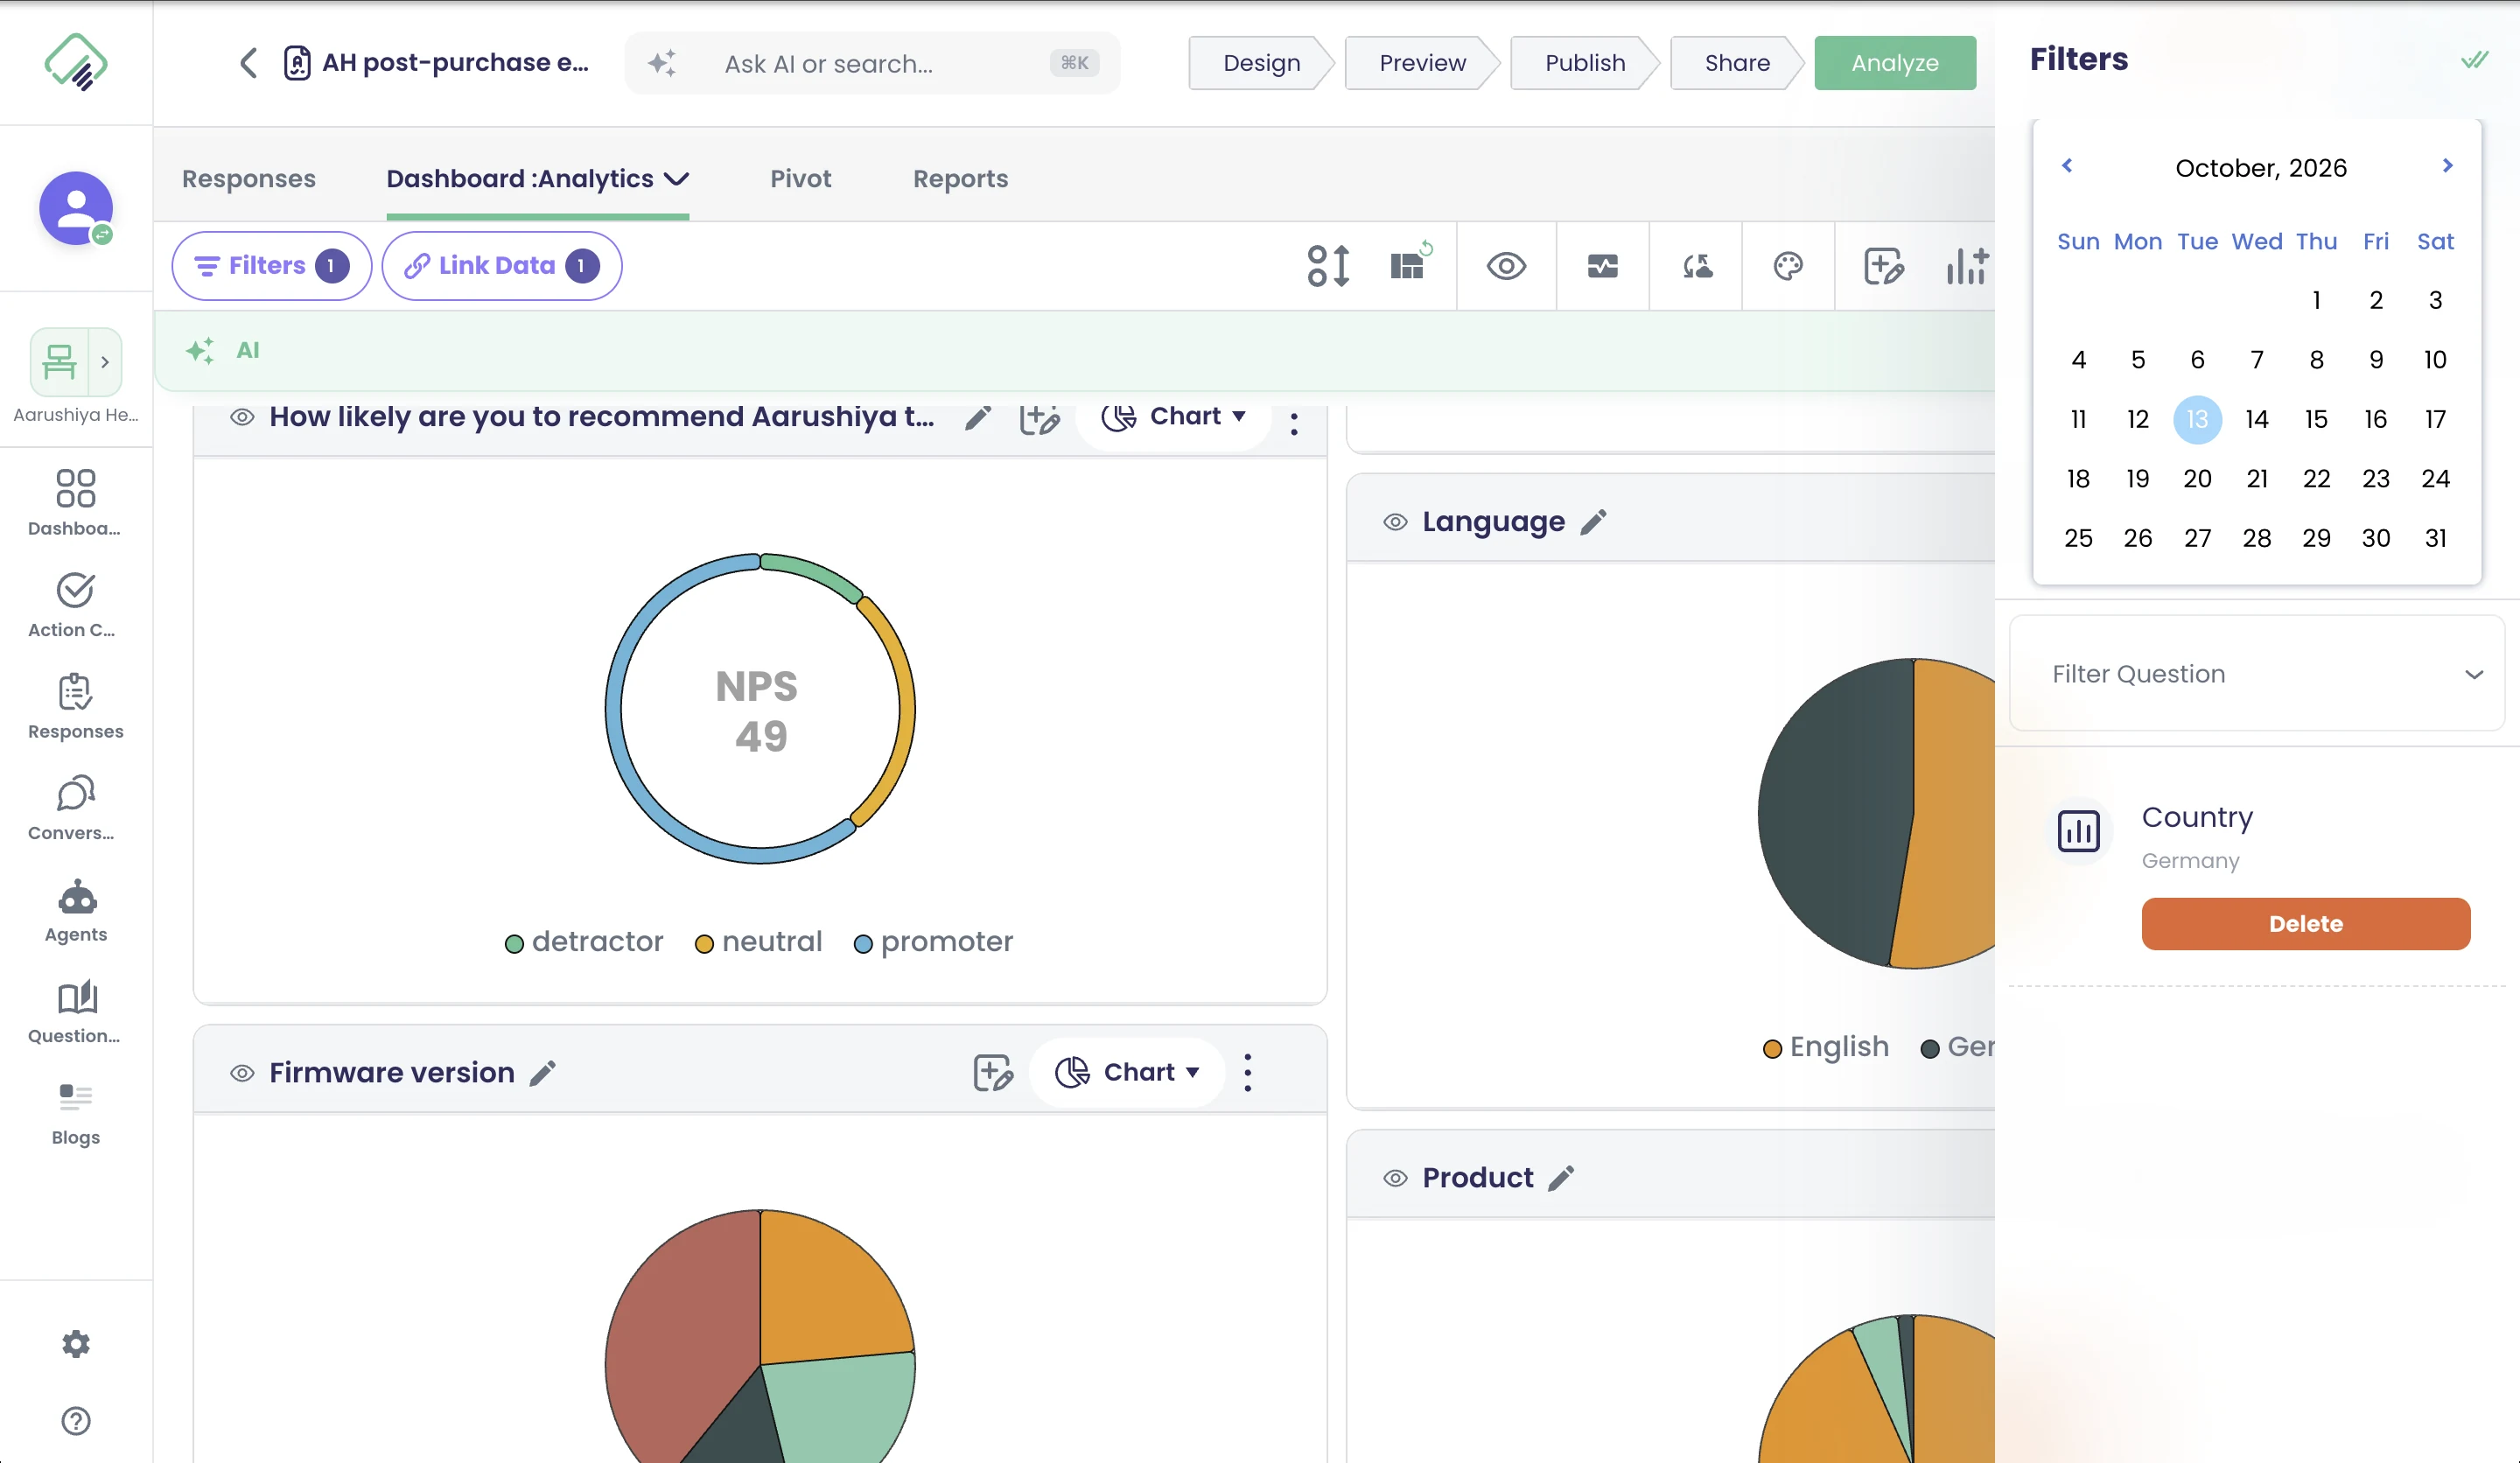Open help question mark icon
Viewport: 2520px width, 1463px height.
76,1420
